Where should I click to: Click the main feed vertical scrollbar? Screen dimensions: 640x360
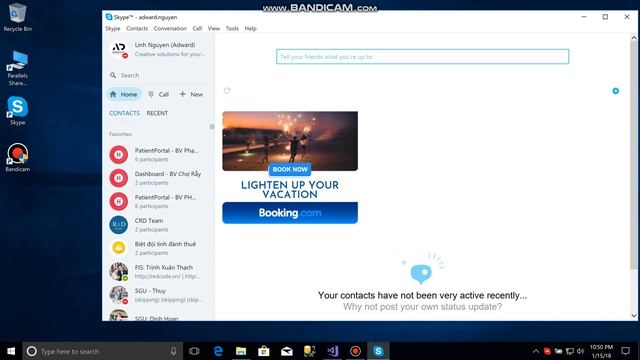coord(633,155)
